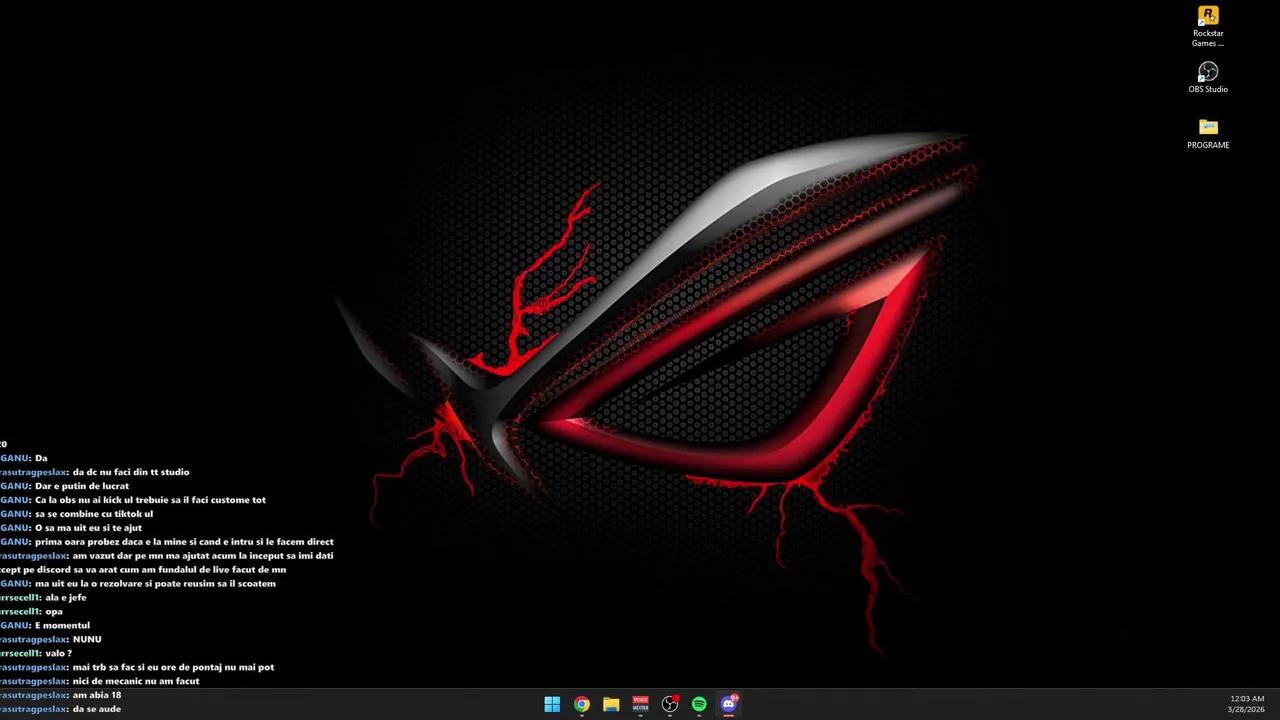
Task: Click chat message "NUNU"
Action: 87,639
